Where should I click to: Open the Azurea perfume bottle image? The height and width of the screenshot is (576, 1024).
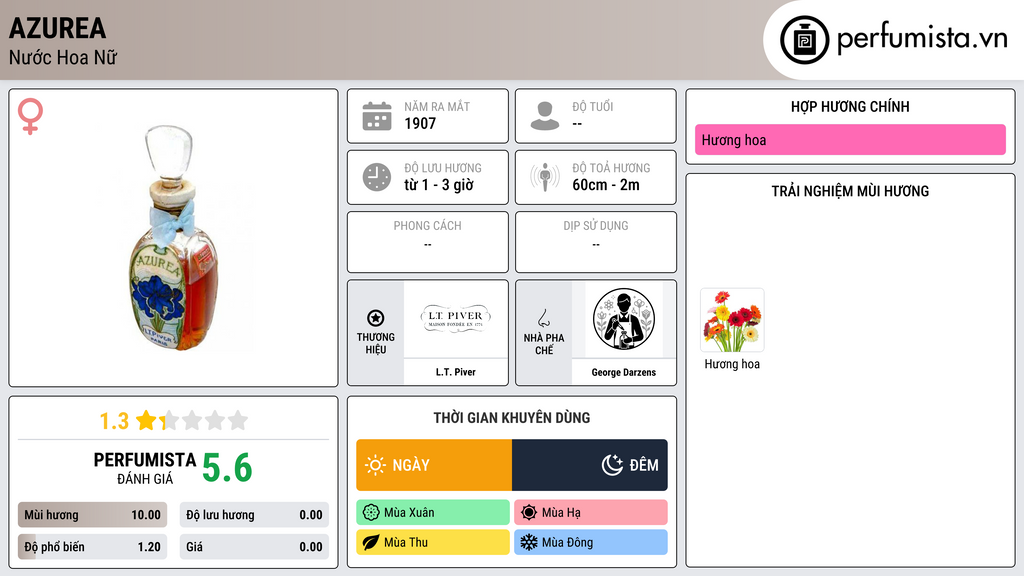pos(174,238)
